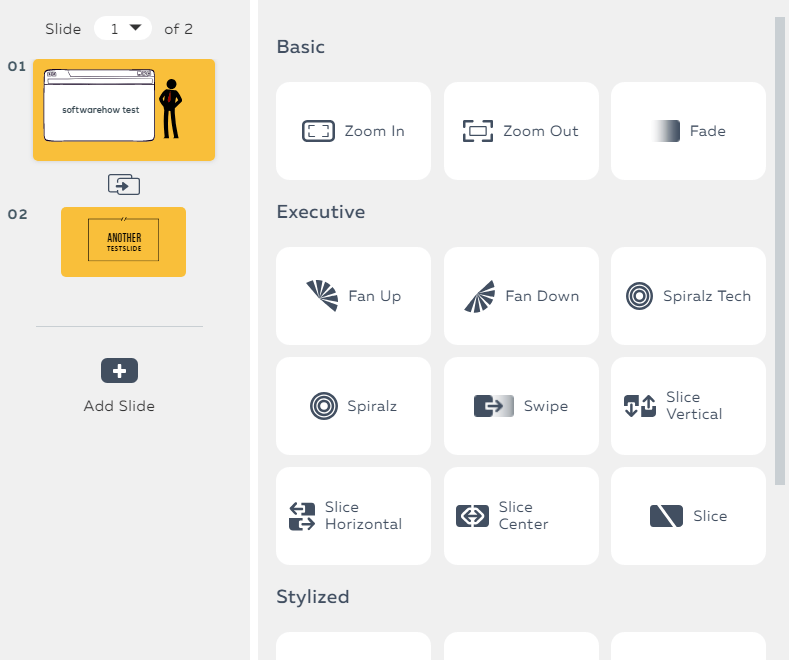Click the Zoom Out label text
789x660 pixels.
[x=541, y=131]
